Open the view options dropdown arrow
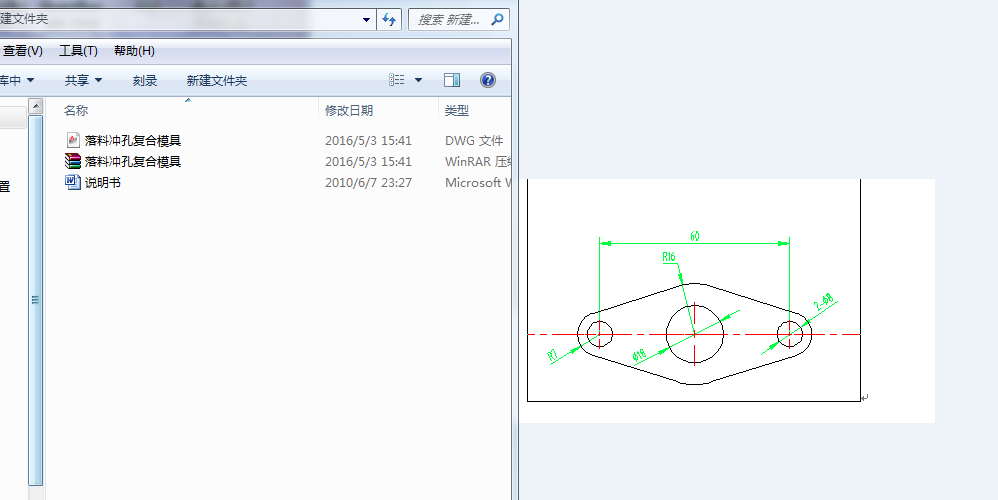998x500 pixels. [x=418, y=80]
